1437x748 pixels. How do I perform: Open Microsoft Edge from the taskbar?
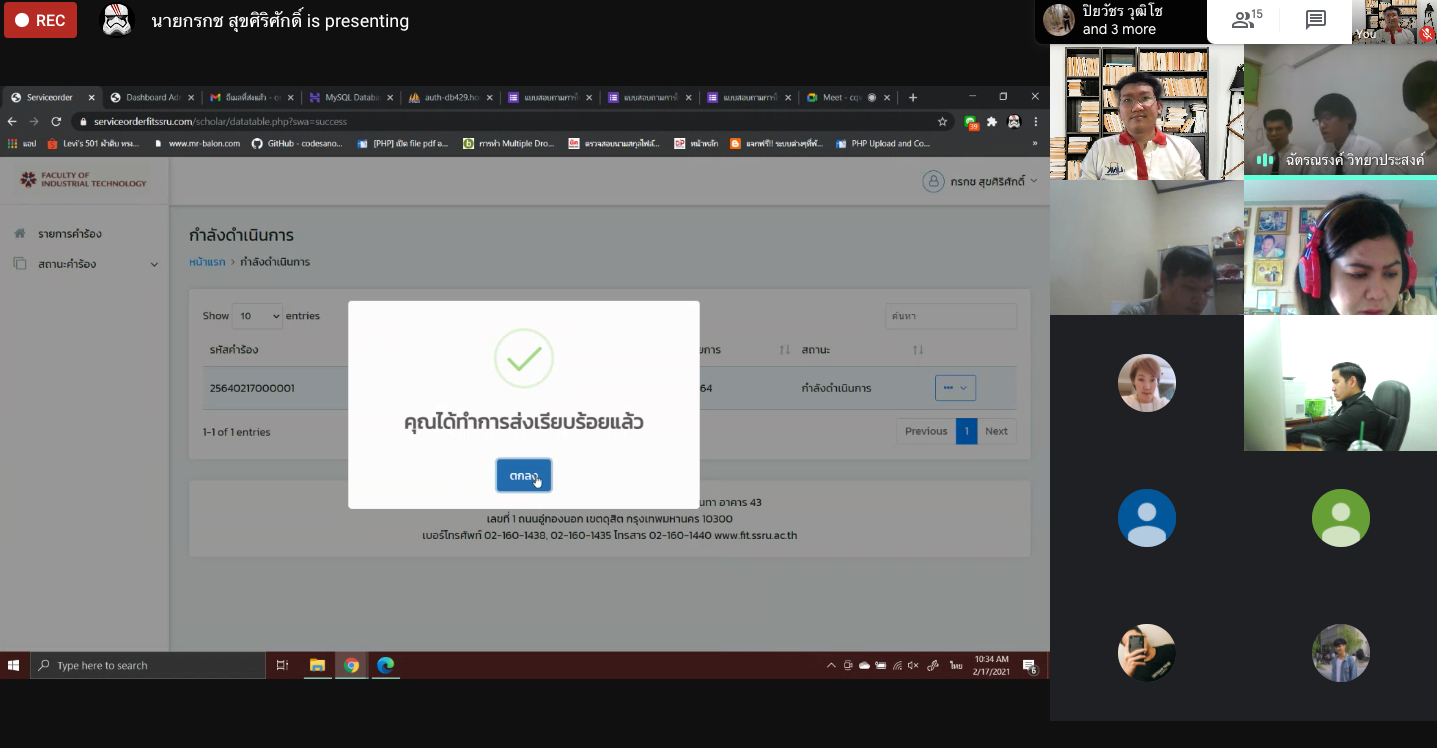(385, 665)
